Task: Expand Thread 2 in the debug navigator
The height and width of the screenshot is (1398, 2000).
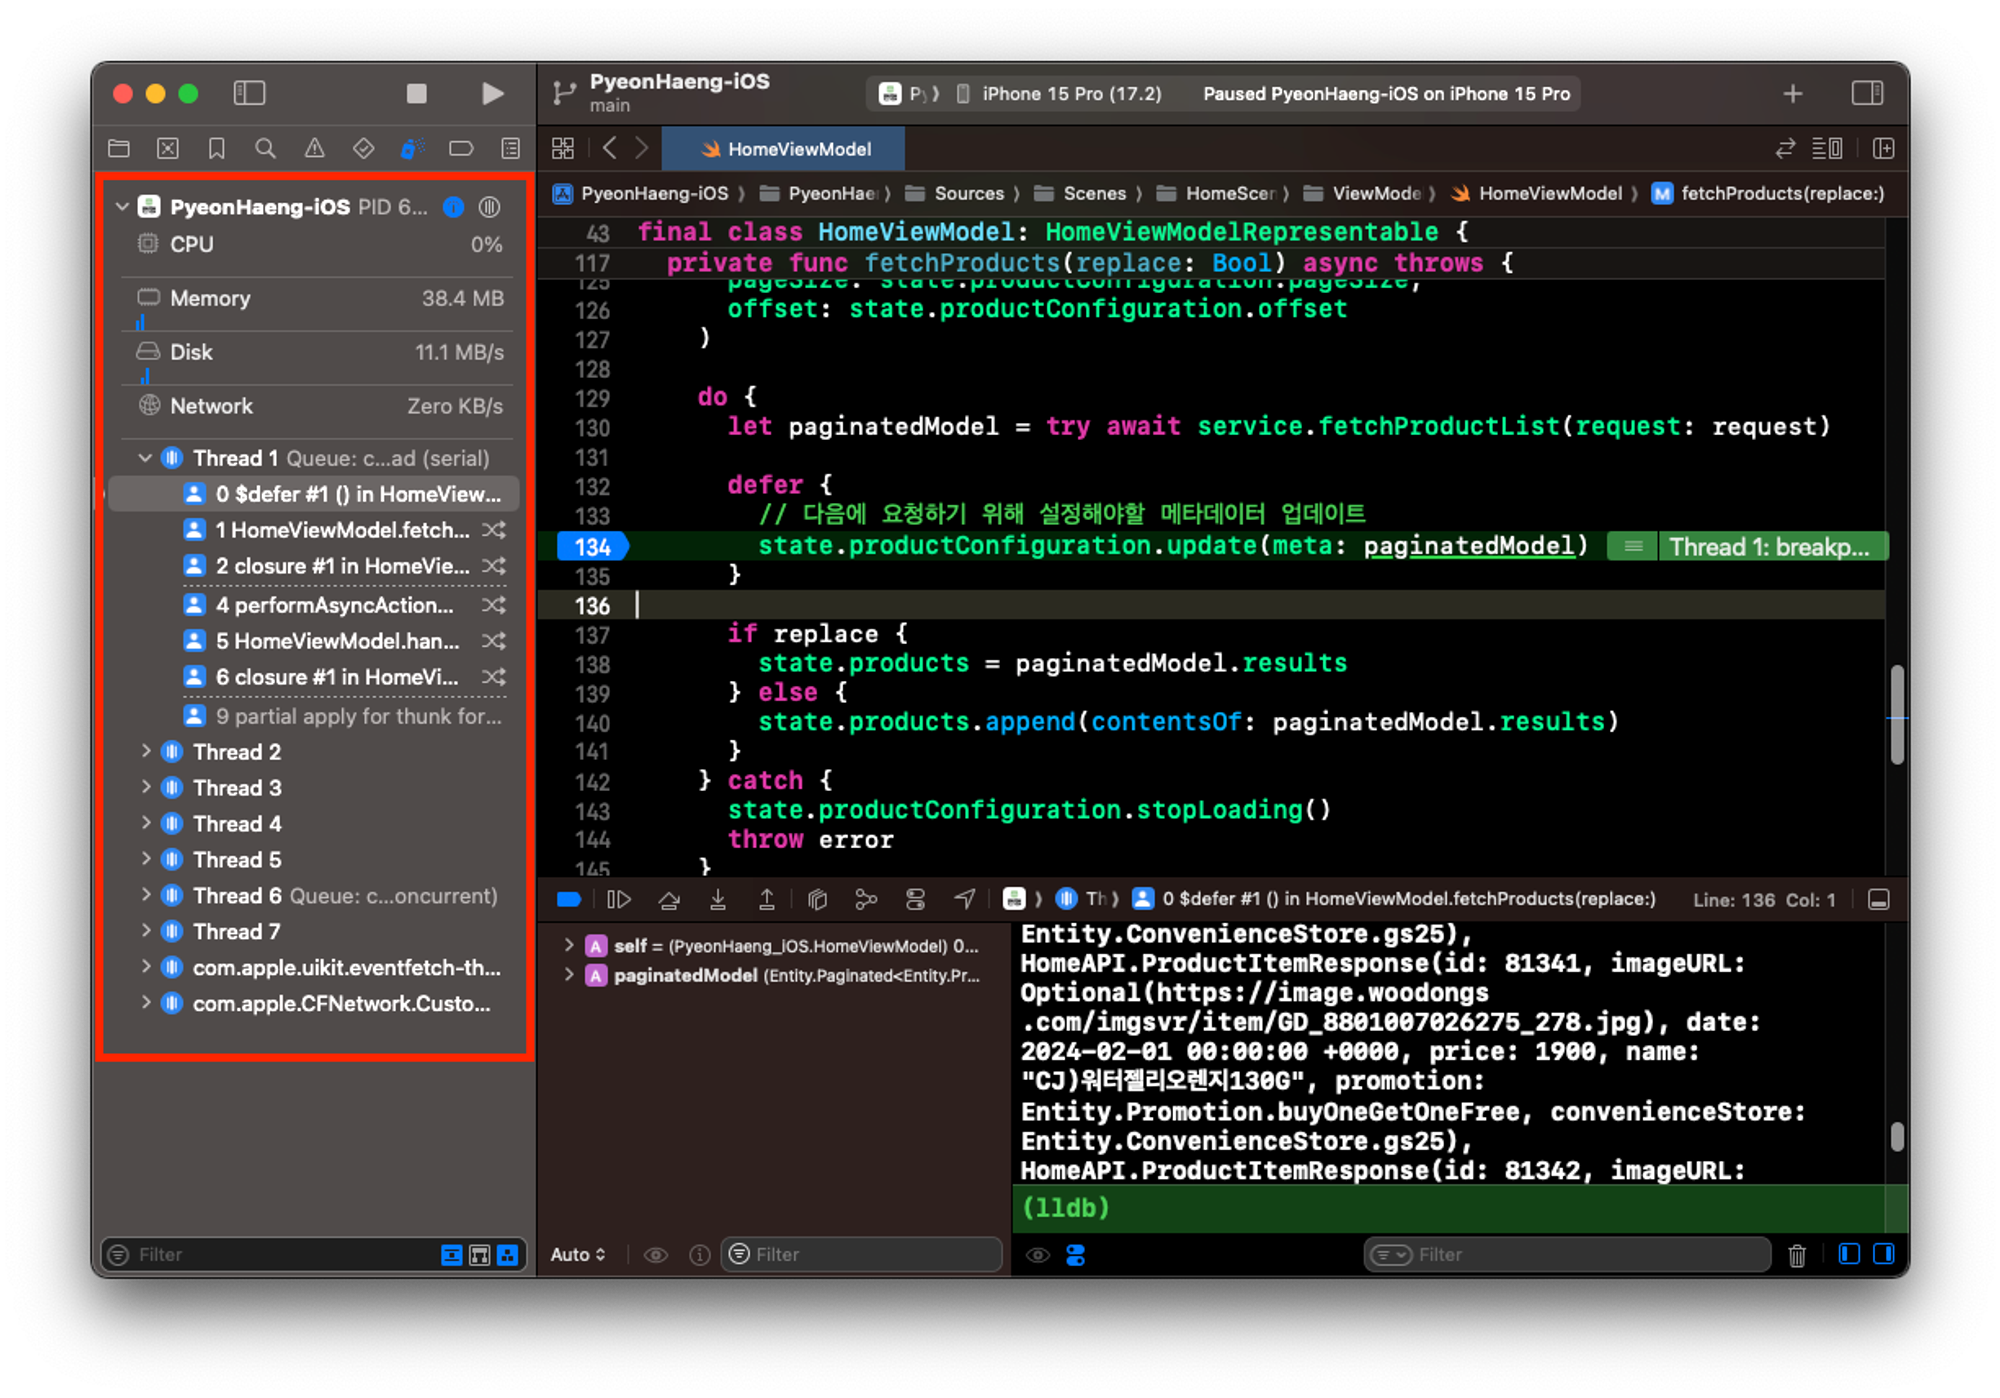Action: (146, 751)
